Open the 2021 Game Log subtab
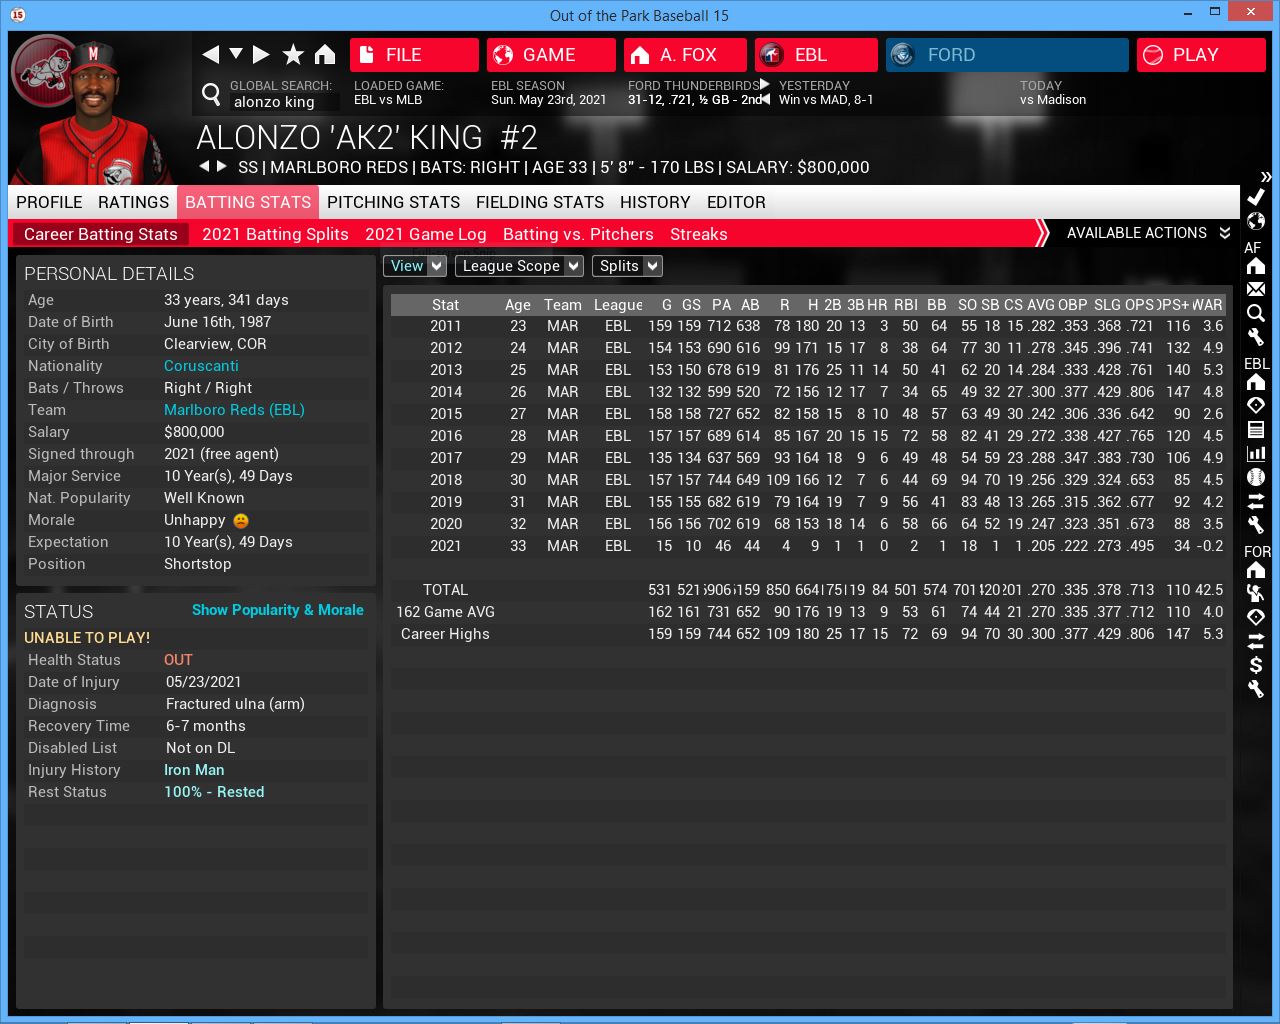This screenshot has width=1280, height=1024. (x=425, y=234)
